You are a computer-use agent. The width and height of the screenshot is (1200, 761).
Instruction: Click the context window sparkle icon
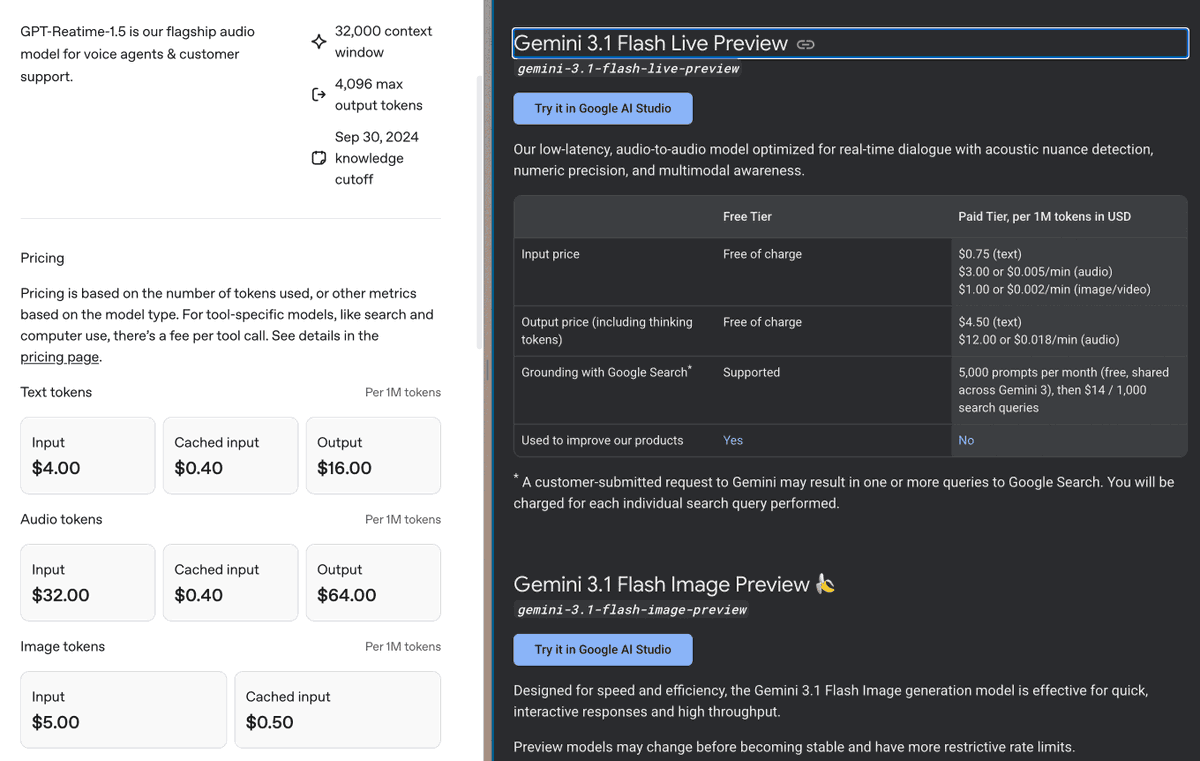coord(318,42)
